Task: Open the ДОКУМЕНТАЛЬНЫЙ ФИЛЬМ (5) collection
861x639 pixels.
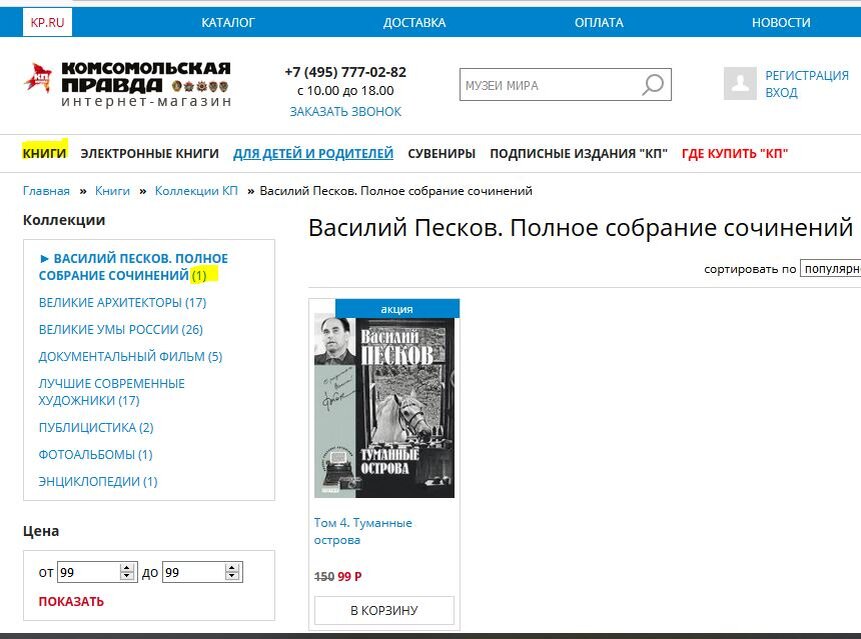Action: coord(130,356)
